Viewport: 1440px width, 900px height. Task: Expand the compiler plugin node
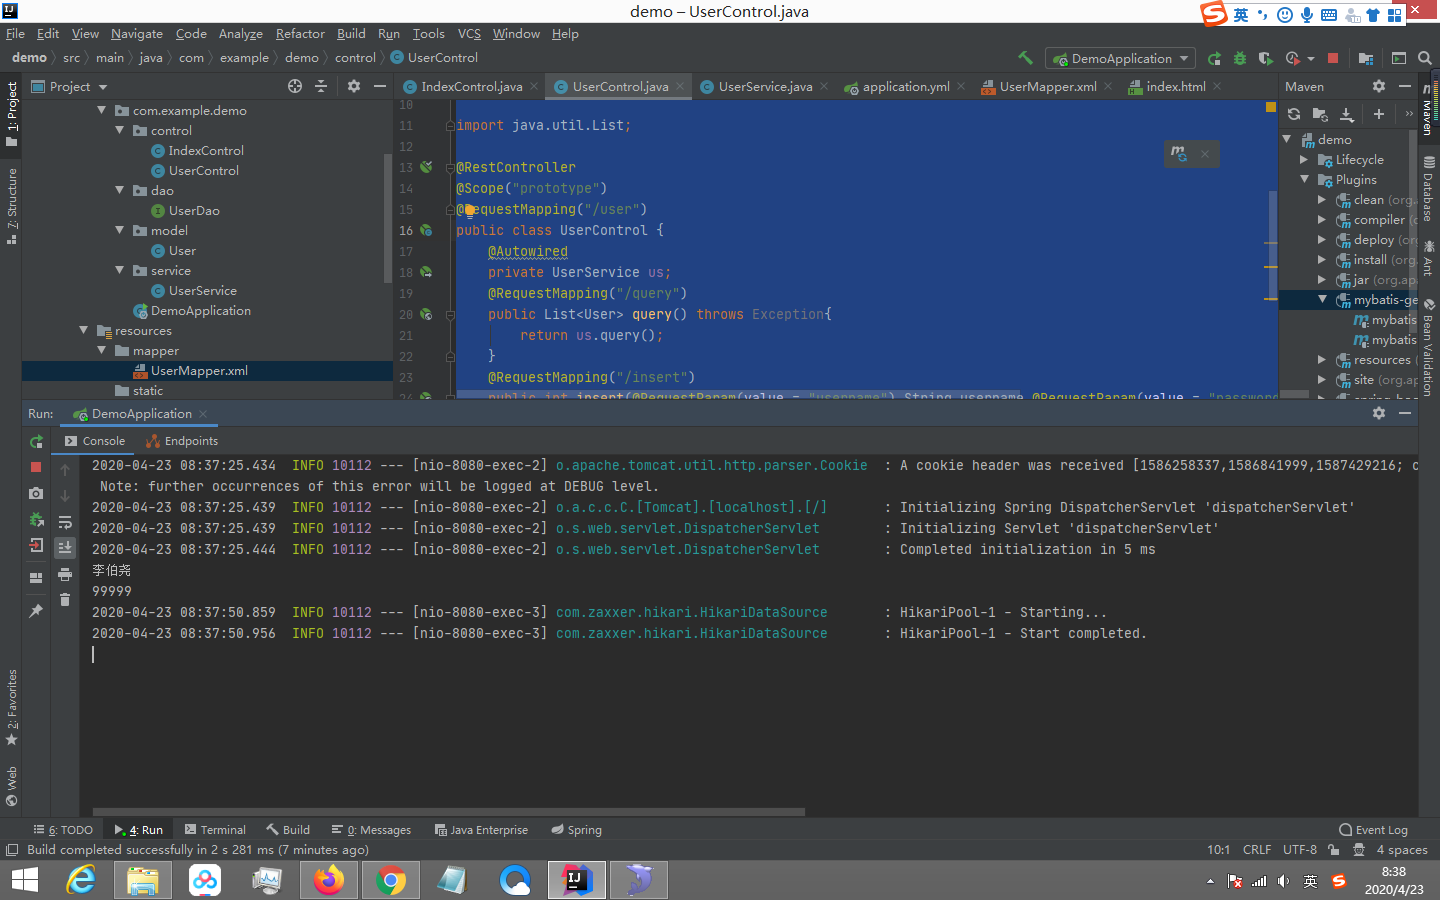coord(1322,219)
